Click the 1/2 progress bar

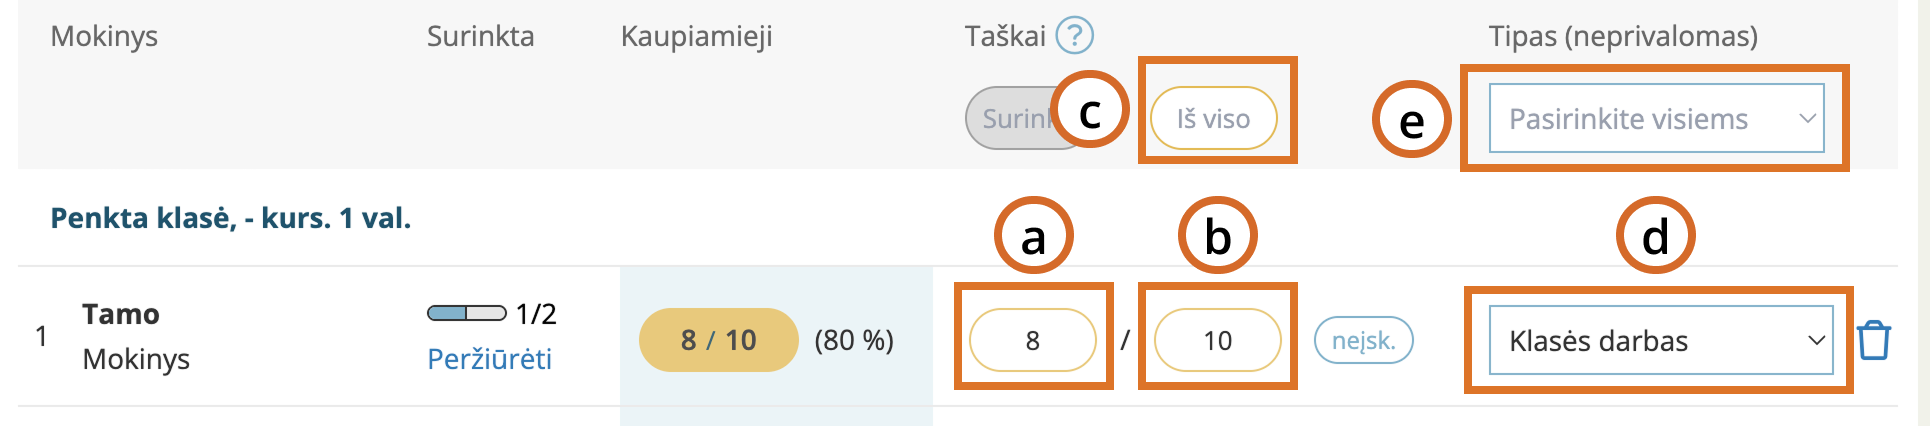pos(467,314)
